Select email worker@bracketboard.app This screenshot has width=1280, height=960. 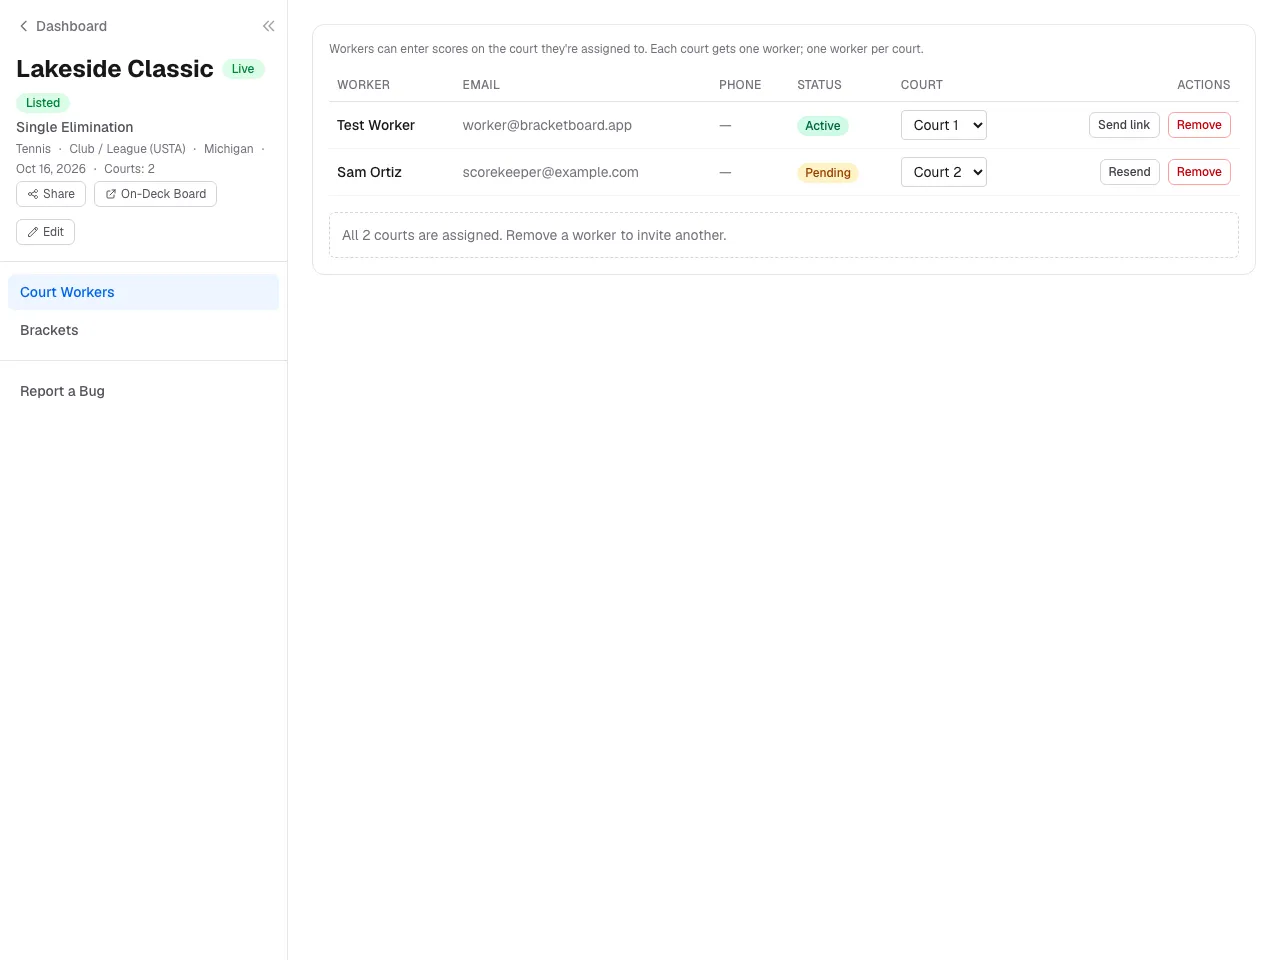547,125
